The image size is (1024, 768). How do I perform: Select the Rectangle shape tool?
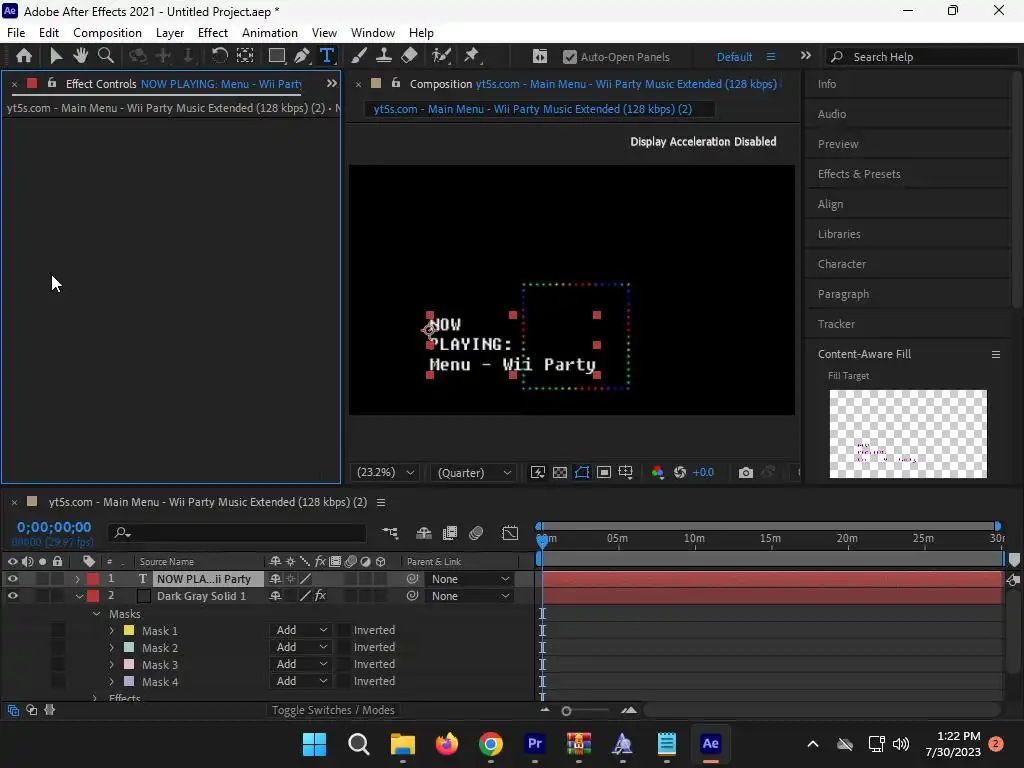tap(277, 56)
